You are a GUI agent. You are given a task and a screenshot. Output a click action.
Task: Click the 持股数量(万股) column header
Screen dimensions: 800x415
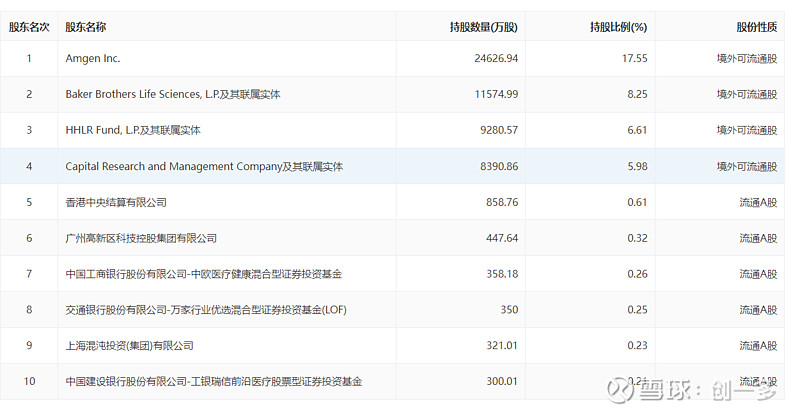483,27
